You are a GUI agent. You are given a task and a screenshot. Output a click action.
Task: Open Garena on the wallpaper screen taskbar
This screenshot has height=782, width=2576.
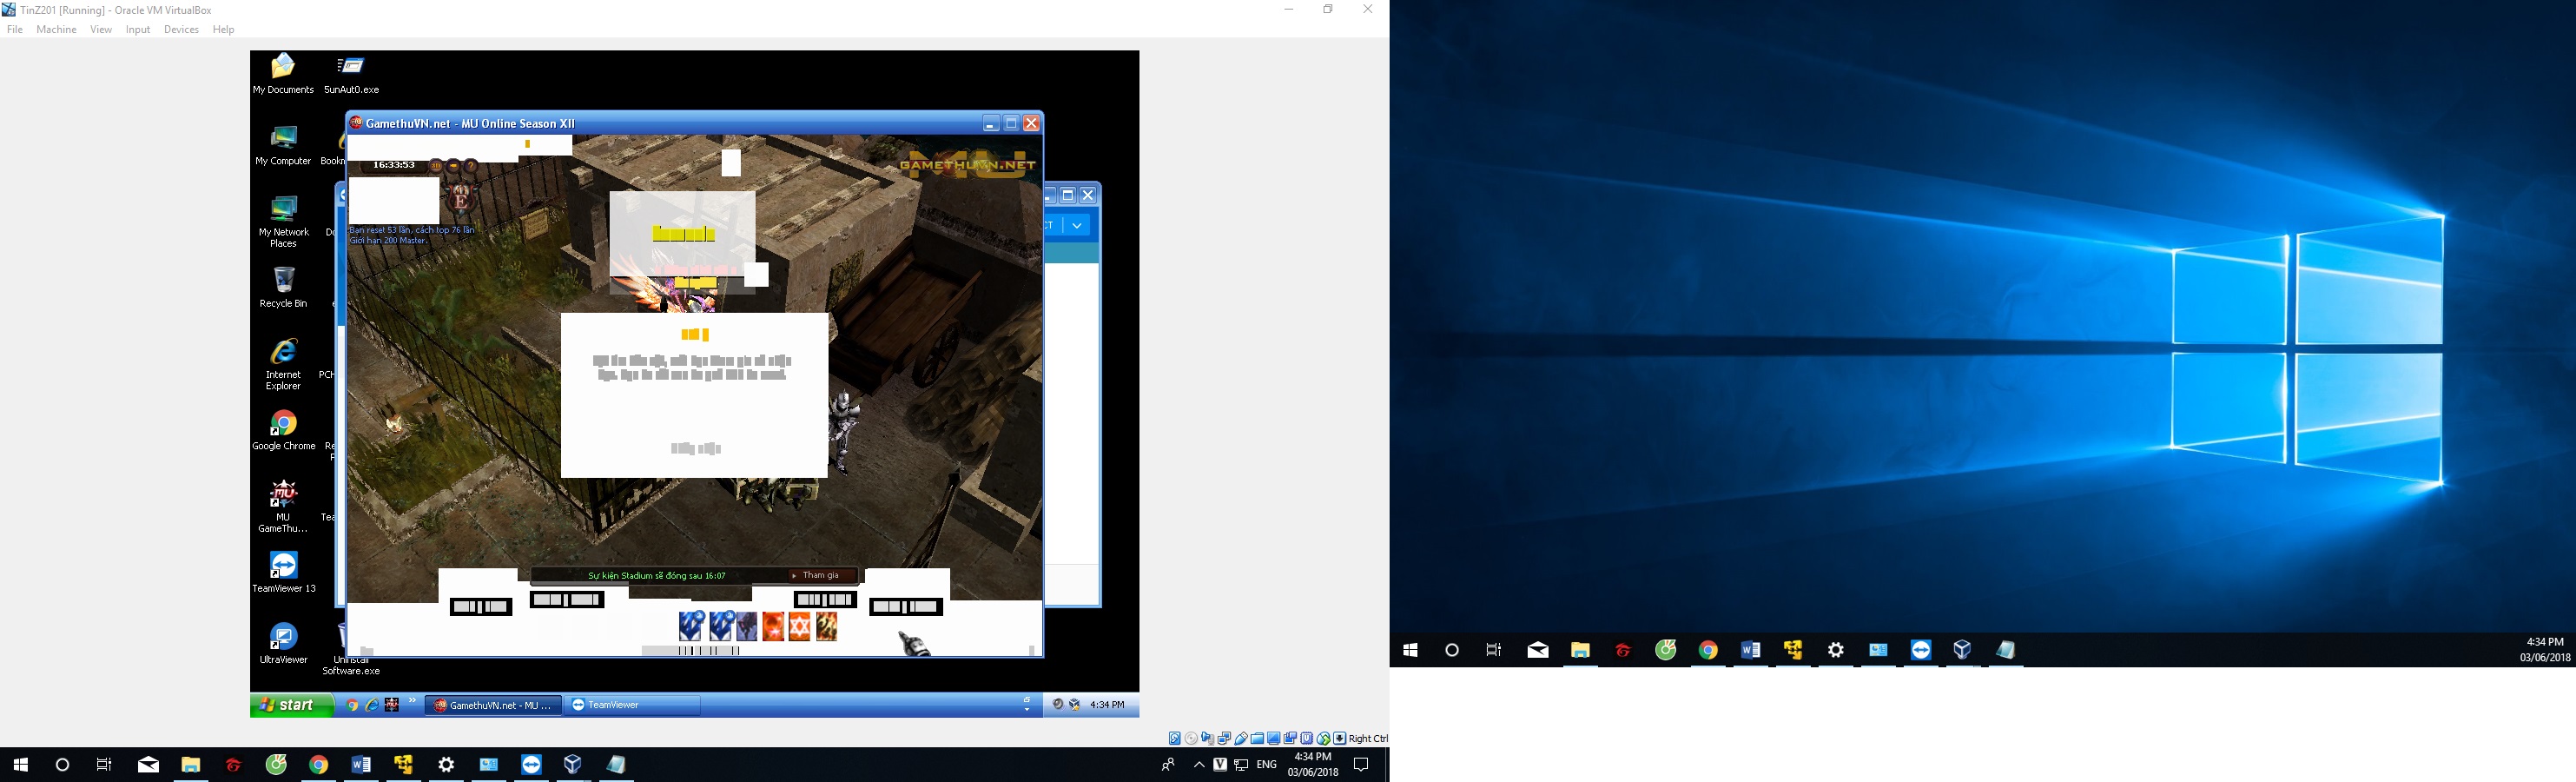coord(1623,650)
